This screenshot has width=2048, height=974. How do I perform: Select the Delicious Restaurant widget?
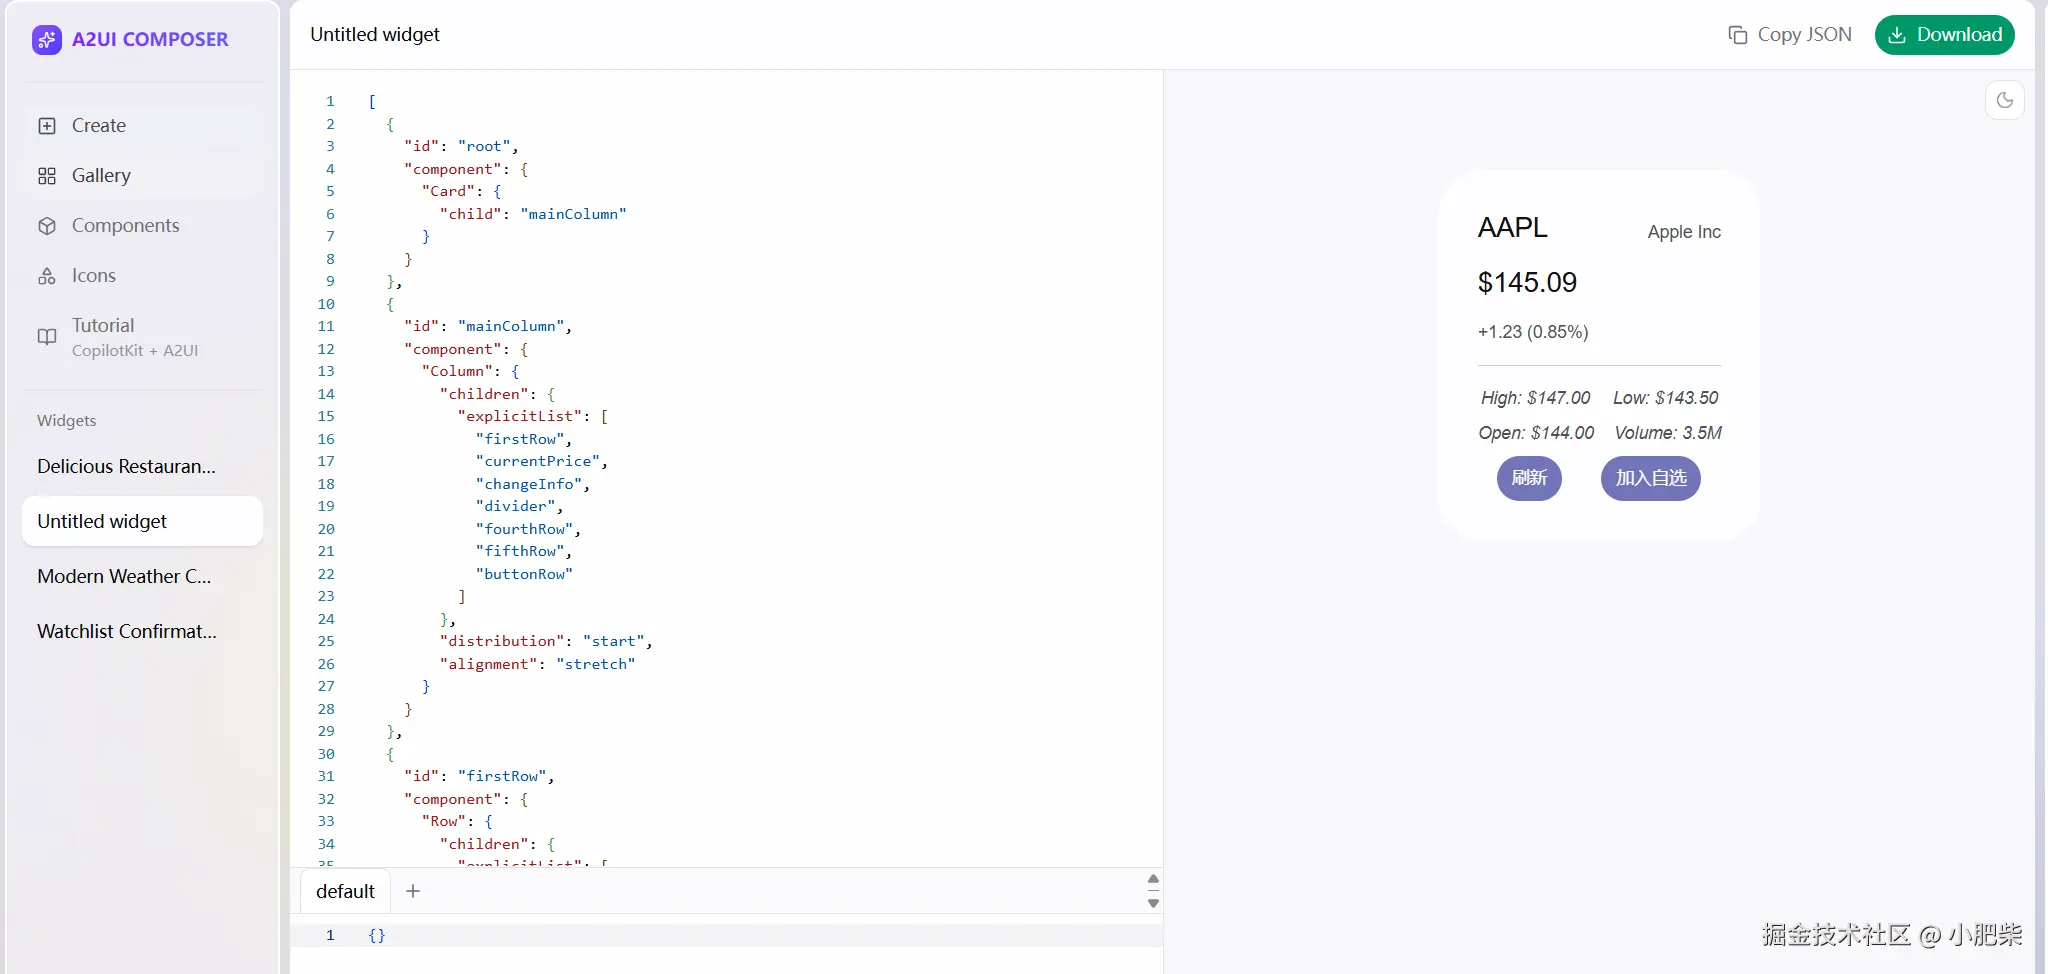coord(143,466)
